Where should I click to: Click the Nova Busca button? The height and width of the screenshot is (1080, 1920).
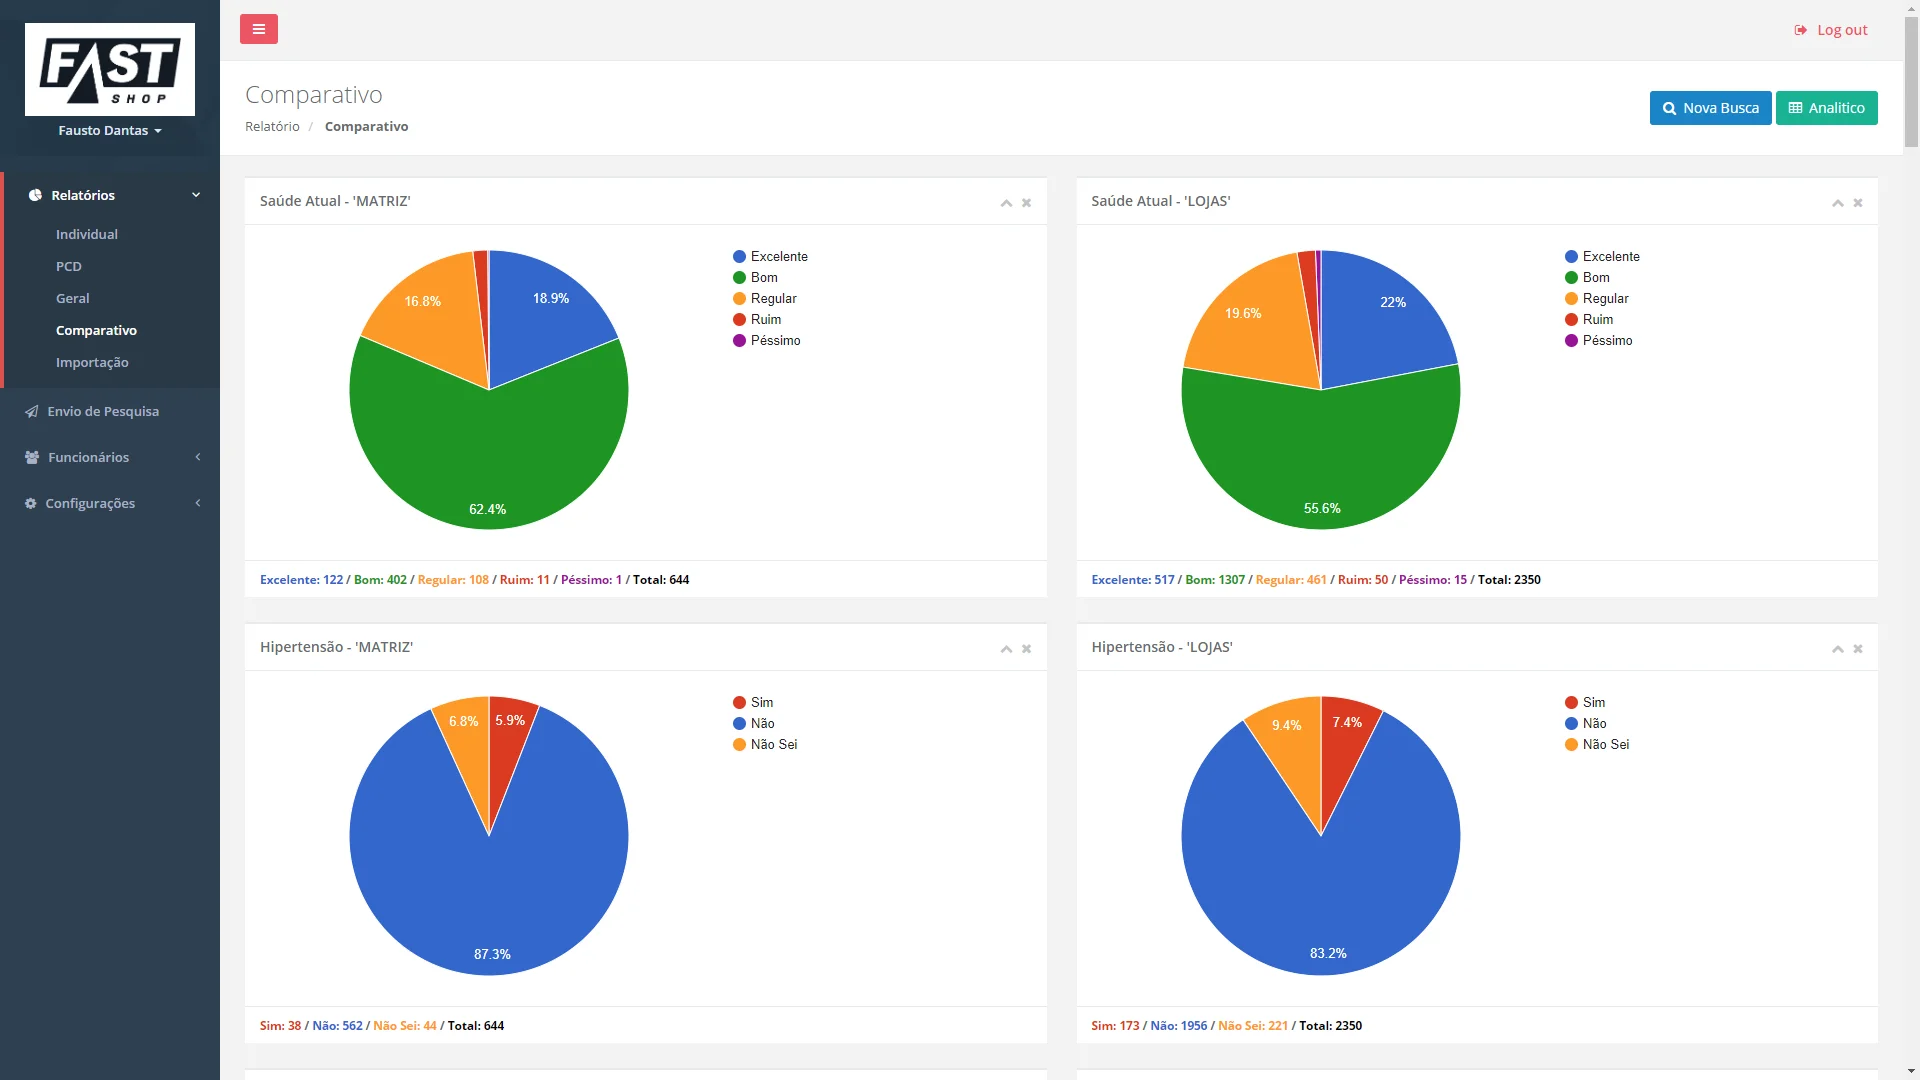click(x=1710, y=108)
